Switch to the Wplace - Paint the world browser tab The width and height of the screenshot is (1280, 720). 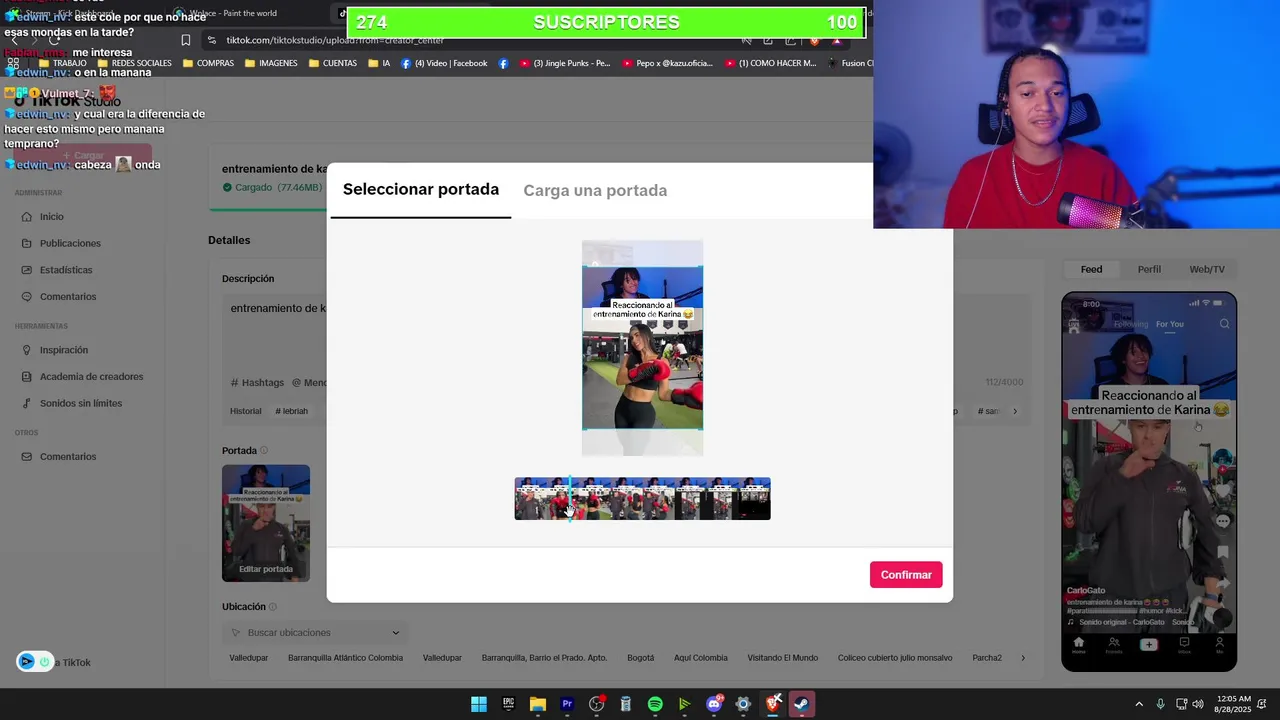(232, 13)
